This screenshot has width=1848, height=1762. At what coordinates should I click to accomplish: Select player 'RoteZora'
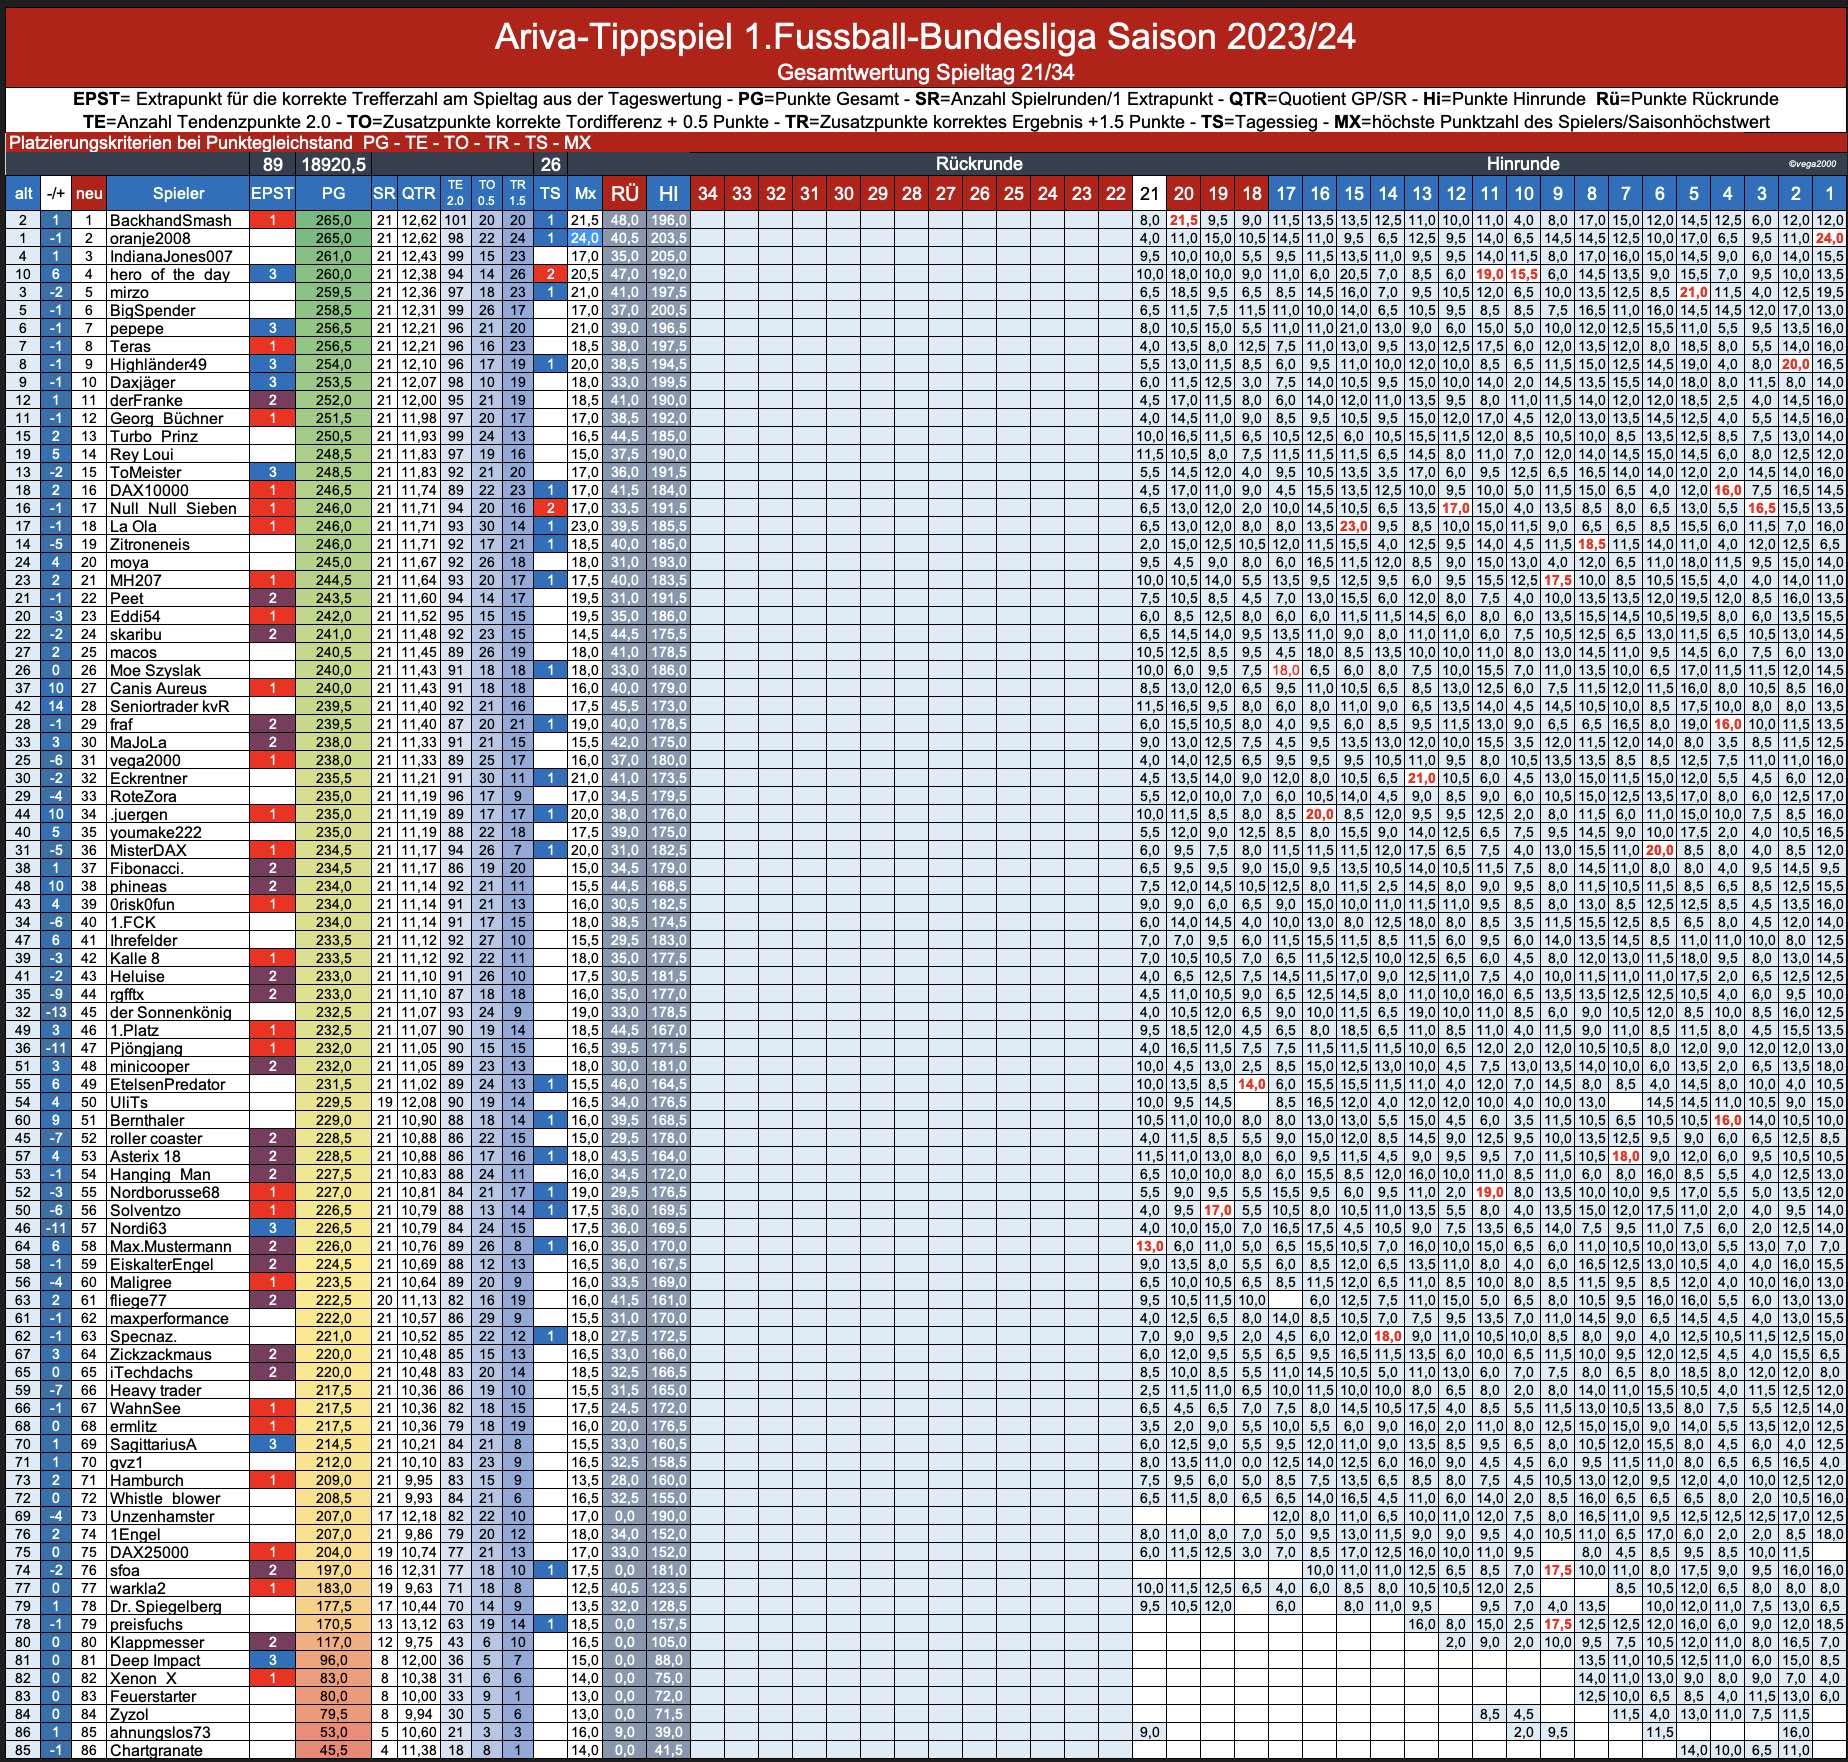click(x=142, y=796)
